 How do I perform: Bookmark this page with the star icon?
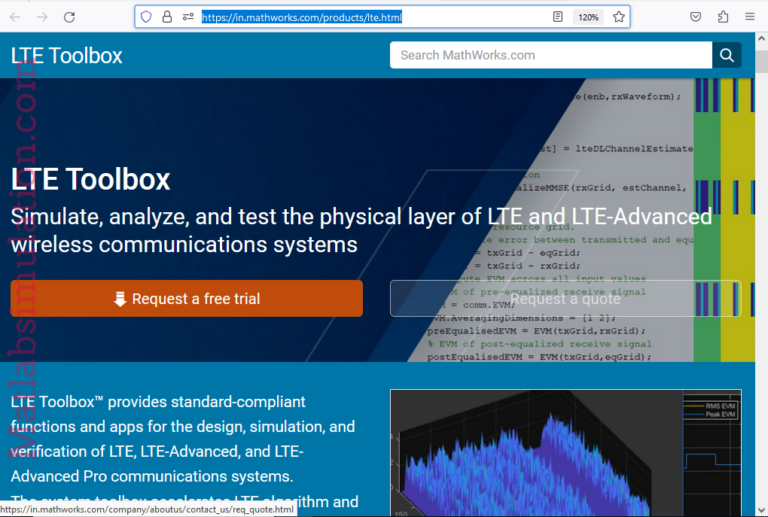(x=619, y=17)
